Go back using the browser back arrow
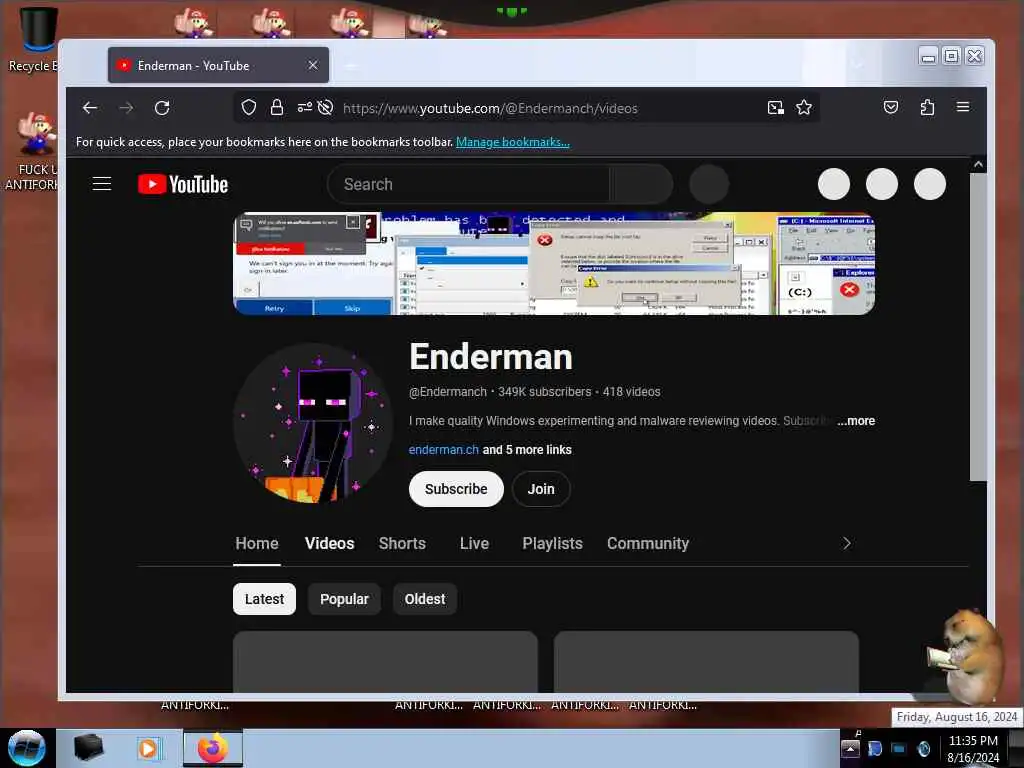The height and width of the screenshot is (768, 1024). click(x=90, y=108)
